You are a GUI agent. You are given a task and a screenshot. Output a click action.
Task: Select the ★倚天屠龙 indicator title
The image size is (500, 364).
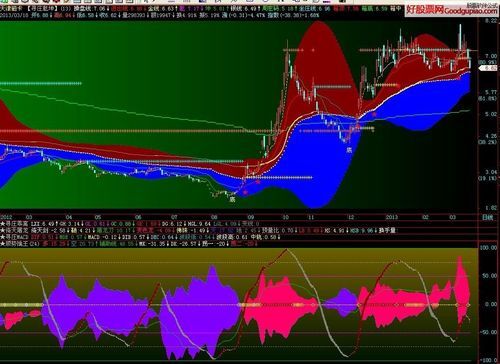[15, 230]
